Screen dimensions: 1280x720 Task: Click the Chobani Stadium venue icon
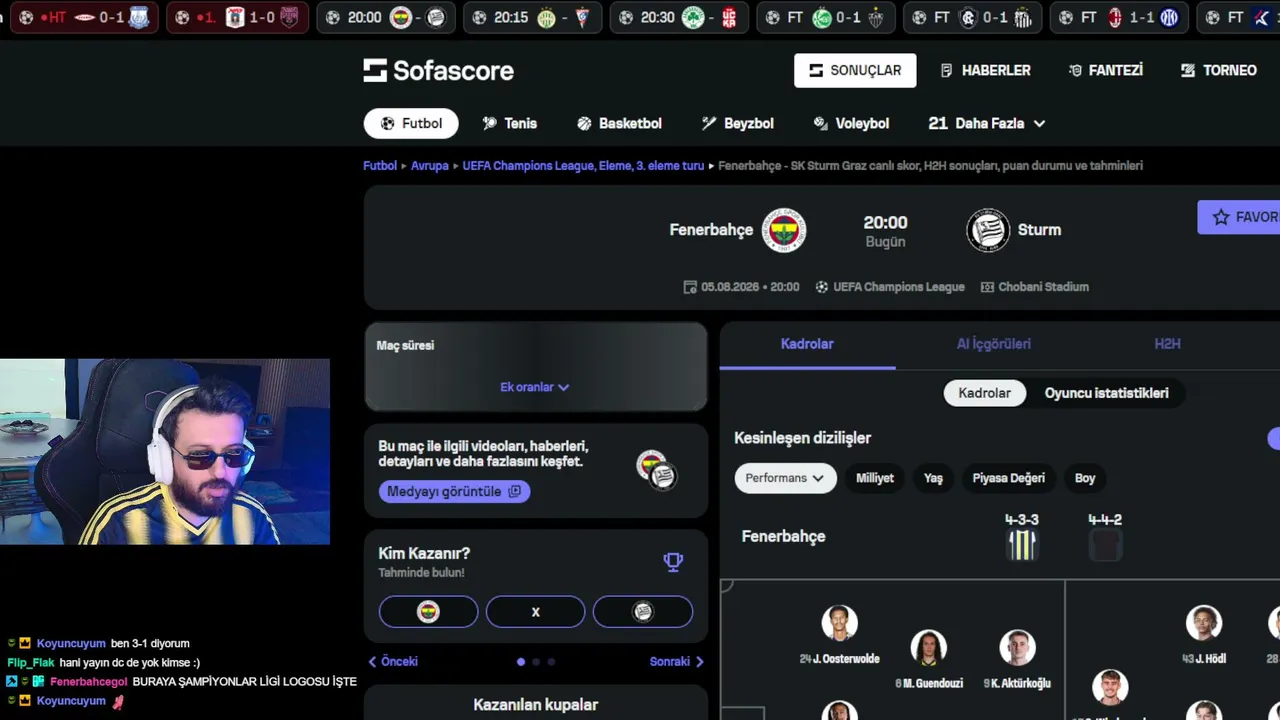click(x=988, y=287)
